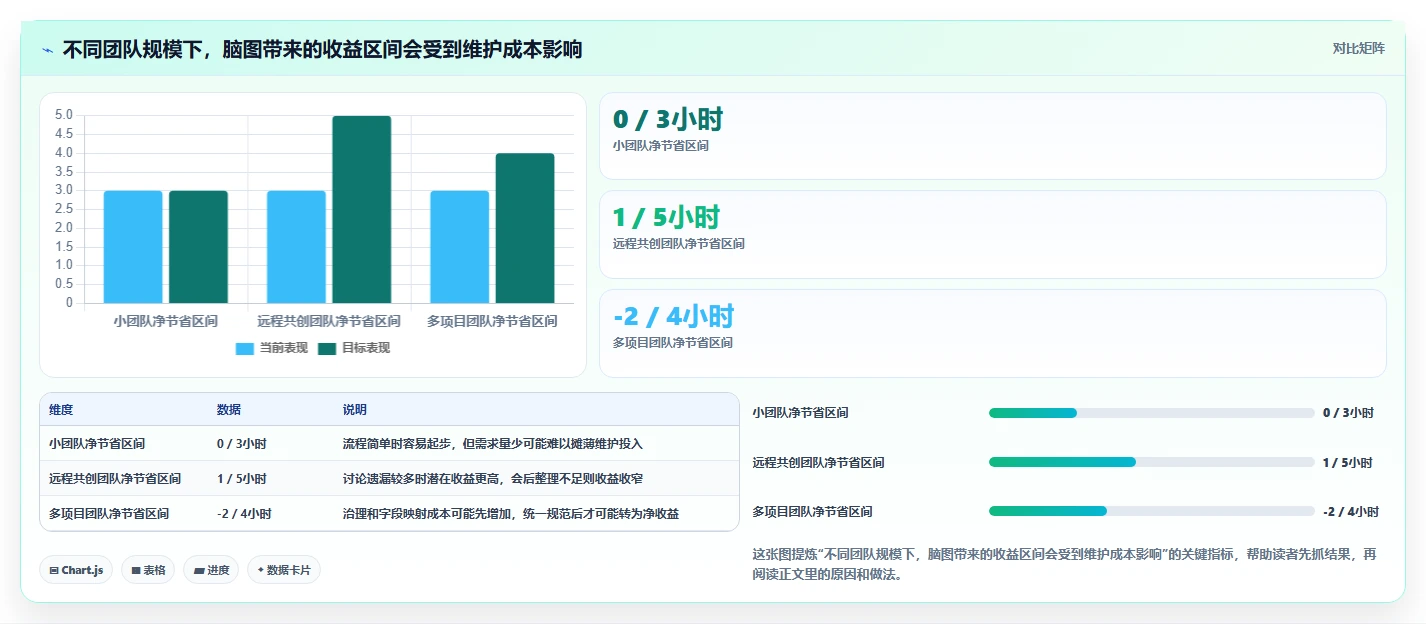Image resolution: width=1426 pixels, height=624 pixels.
Task: Click the progress label 小团队净节省区间
Action: point(800,413)
